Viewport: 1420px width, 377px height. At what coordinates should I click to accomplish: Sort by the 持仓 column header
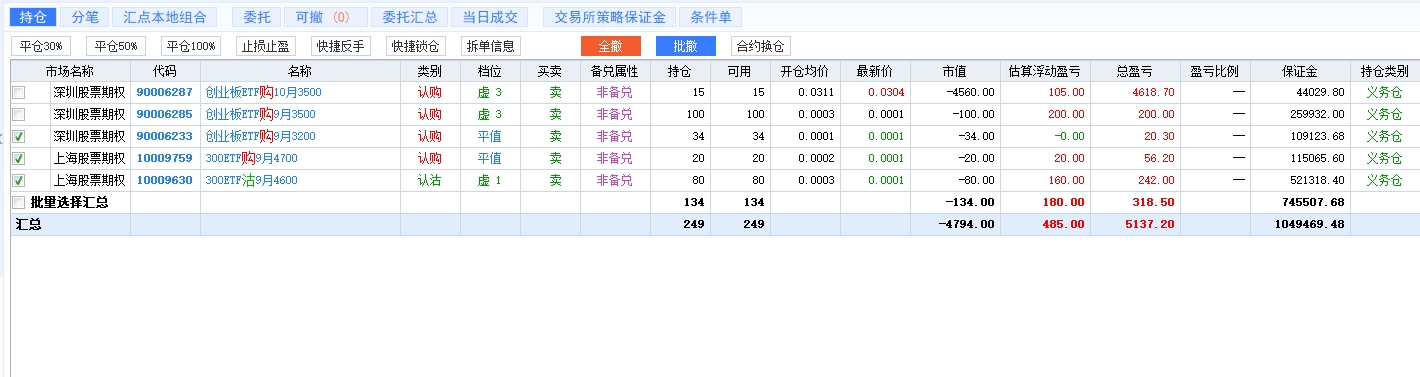point(680,71)
